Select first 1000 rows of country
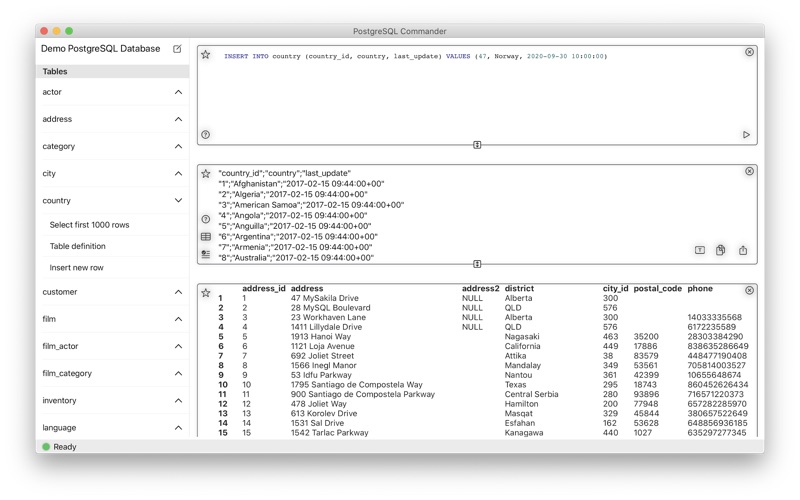 89,225
